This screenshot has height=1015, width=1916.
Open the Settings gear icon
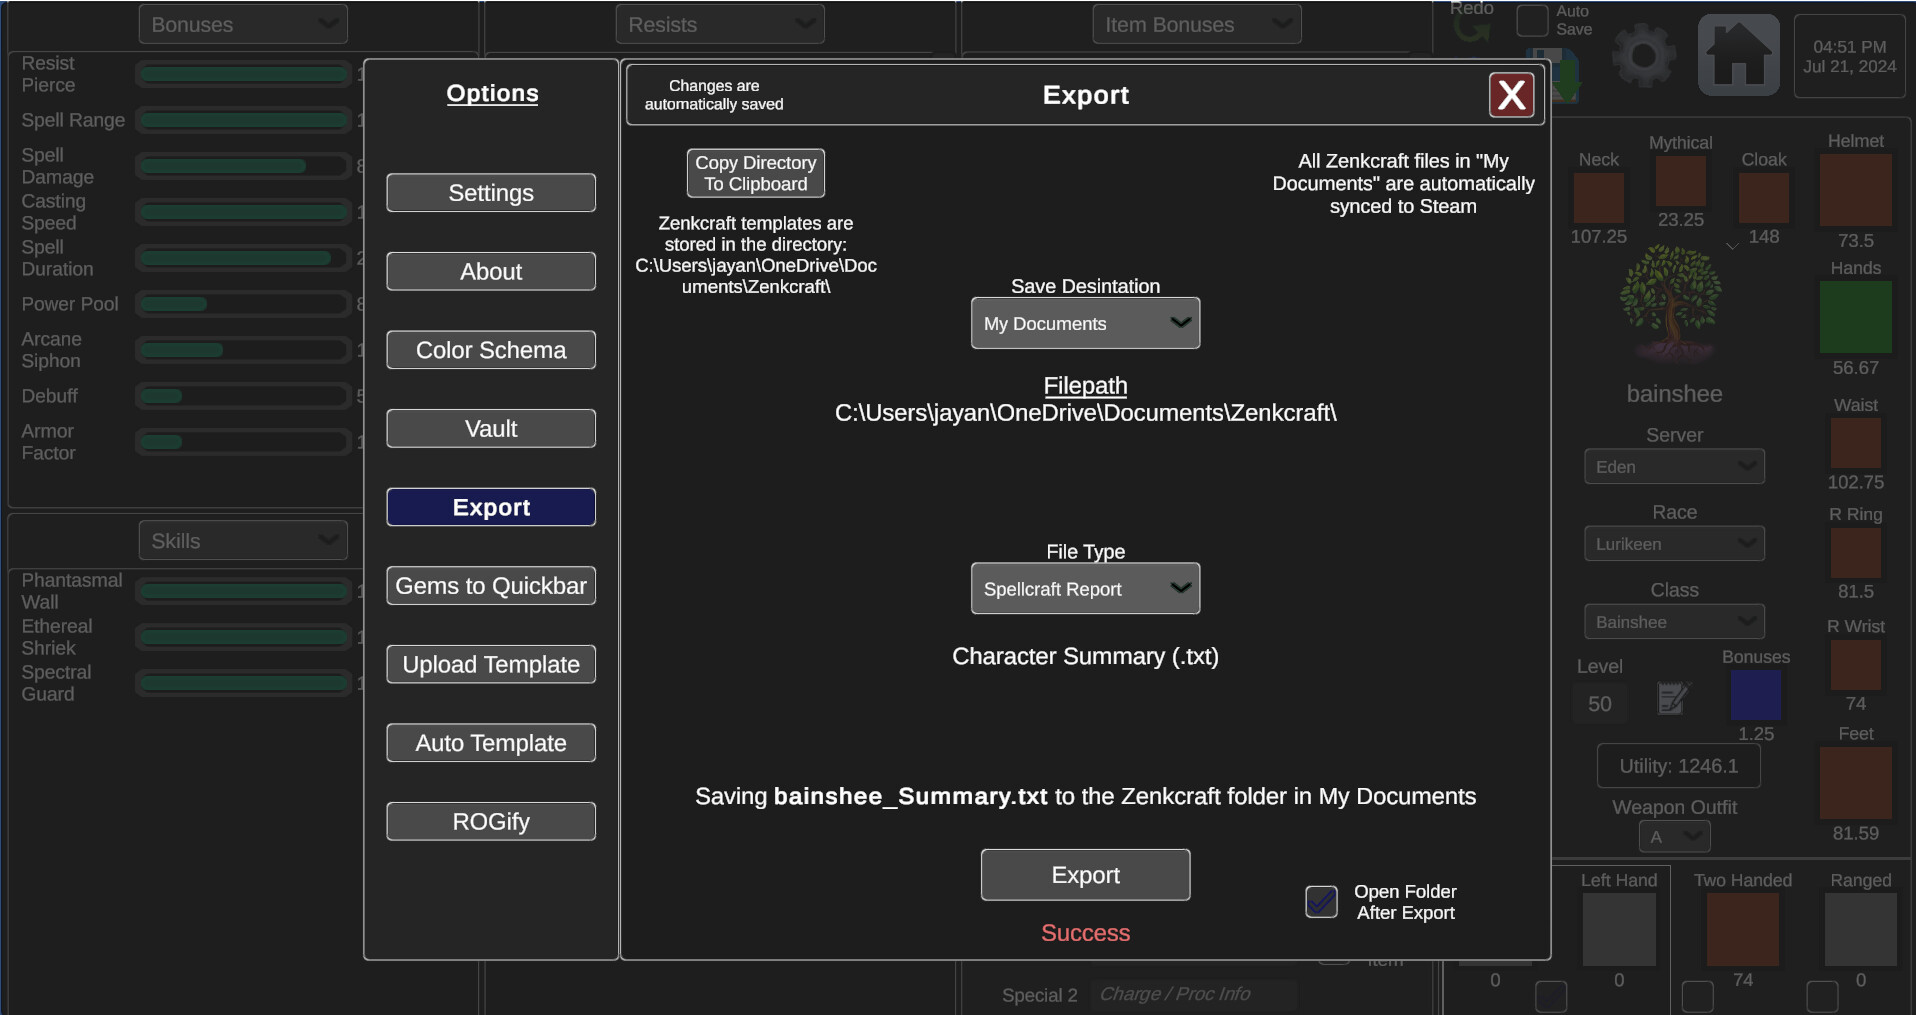point(1641,55)
